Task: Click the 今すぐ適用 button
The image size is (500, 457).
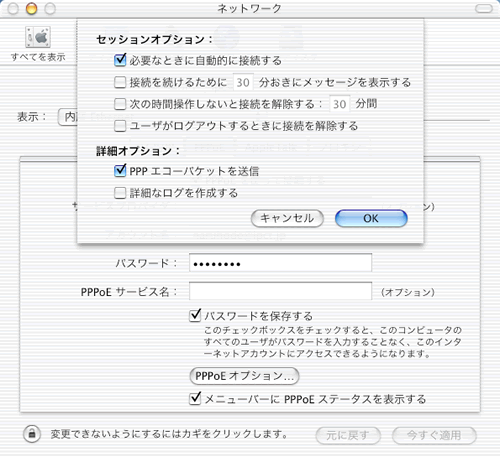Action: pos(434,435)
